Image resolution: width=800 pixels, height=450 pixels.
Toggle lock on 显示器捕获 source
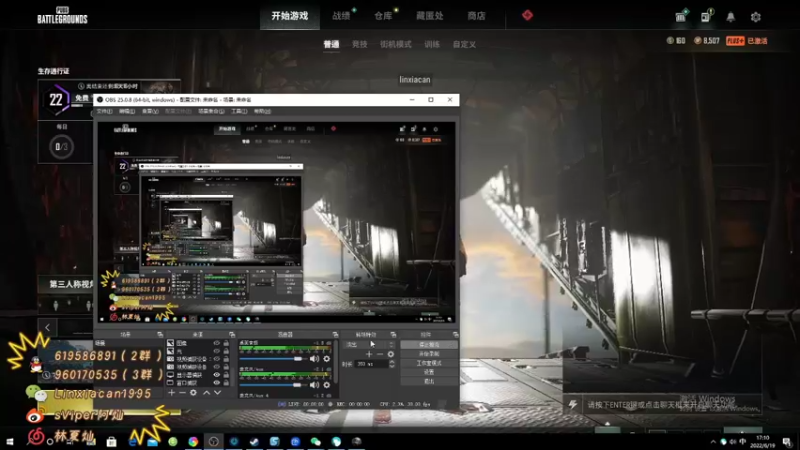[226, 374]
